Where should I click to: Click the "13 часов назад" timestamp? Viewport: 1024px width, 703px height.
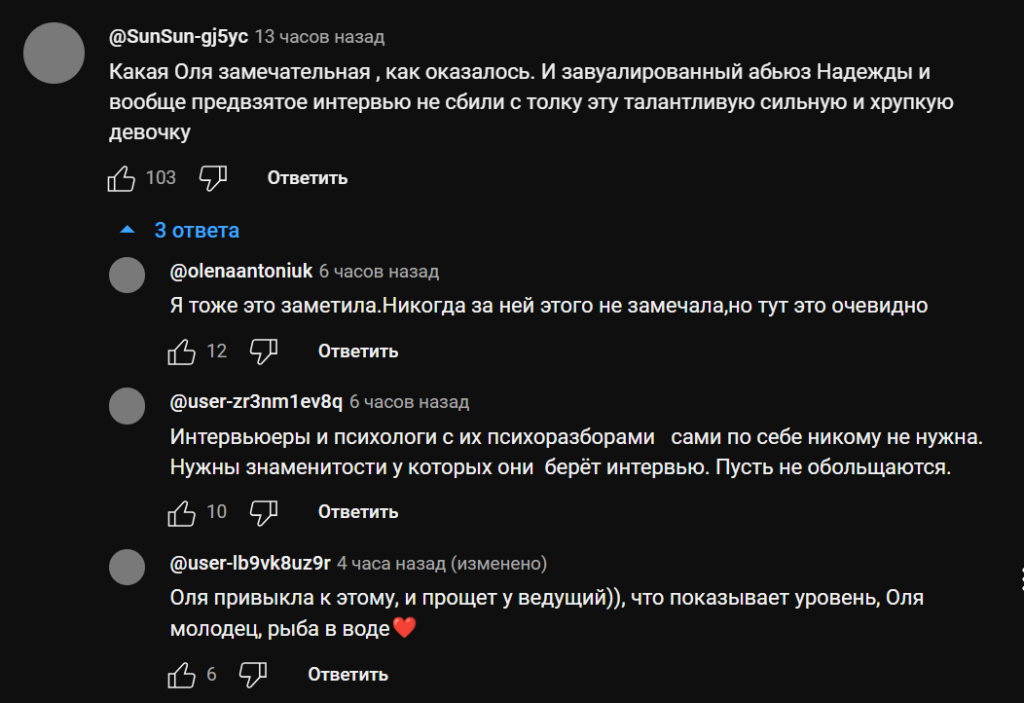coord(320,37)
